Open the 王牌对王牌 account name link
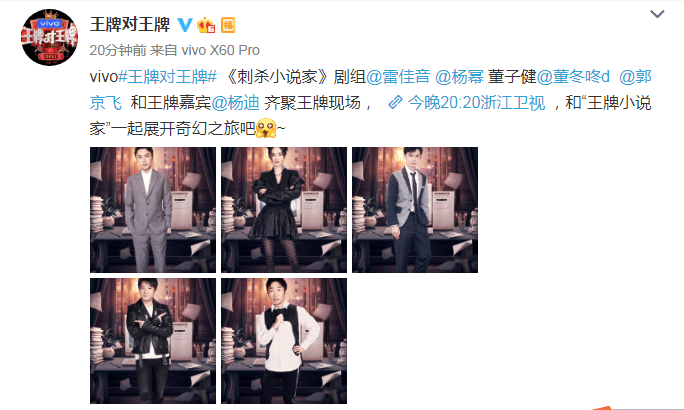This screenshot has width=684, height=410. 130,24
